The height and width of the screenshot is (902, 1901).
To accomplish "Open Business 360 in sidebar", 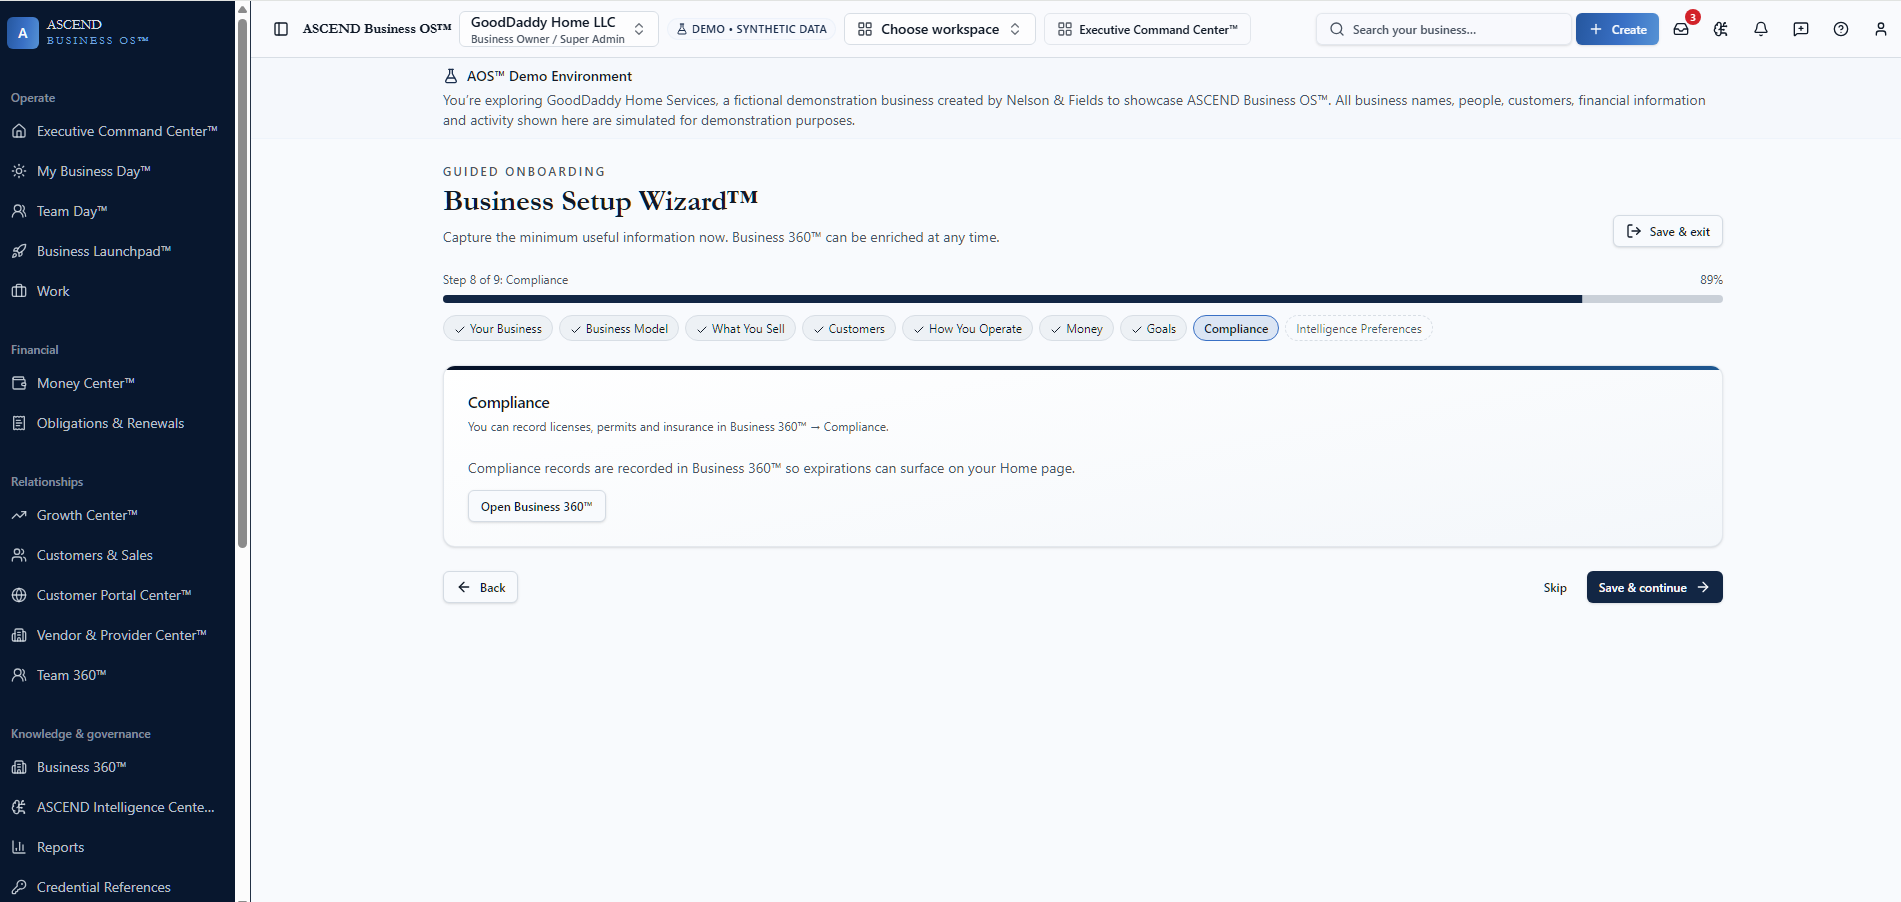I will 117,767.
